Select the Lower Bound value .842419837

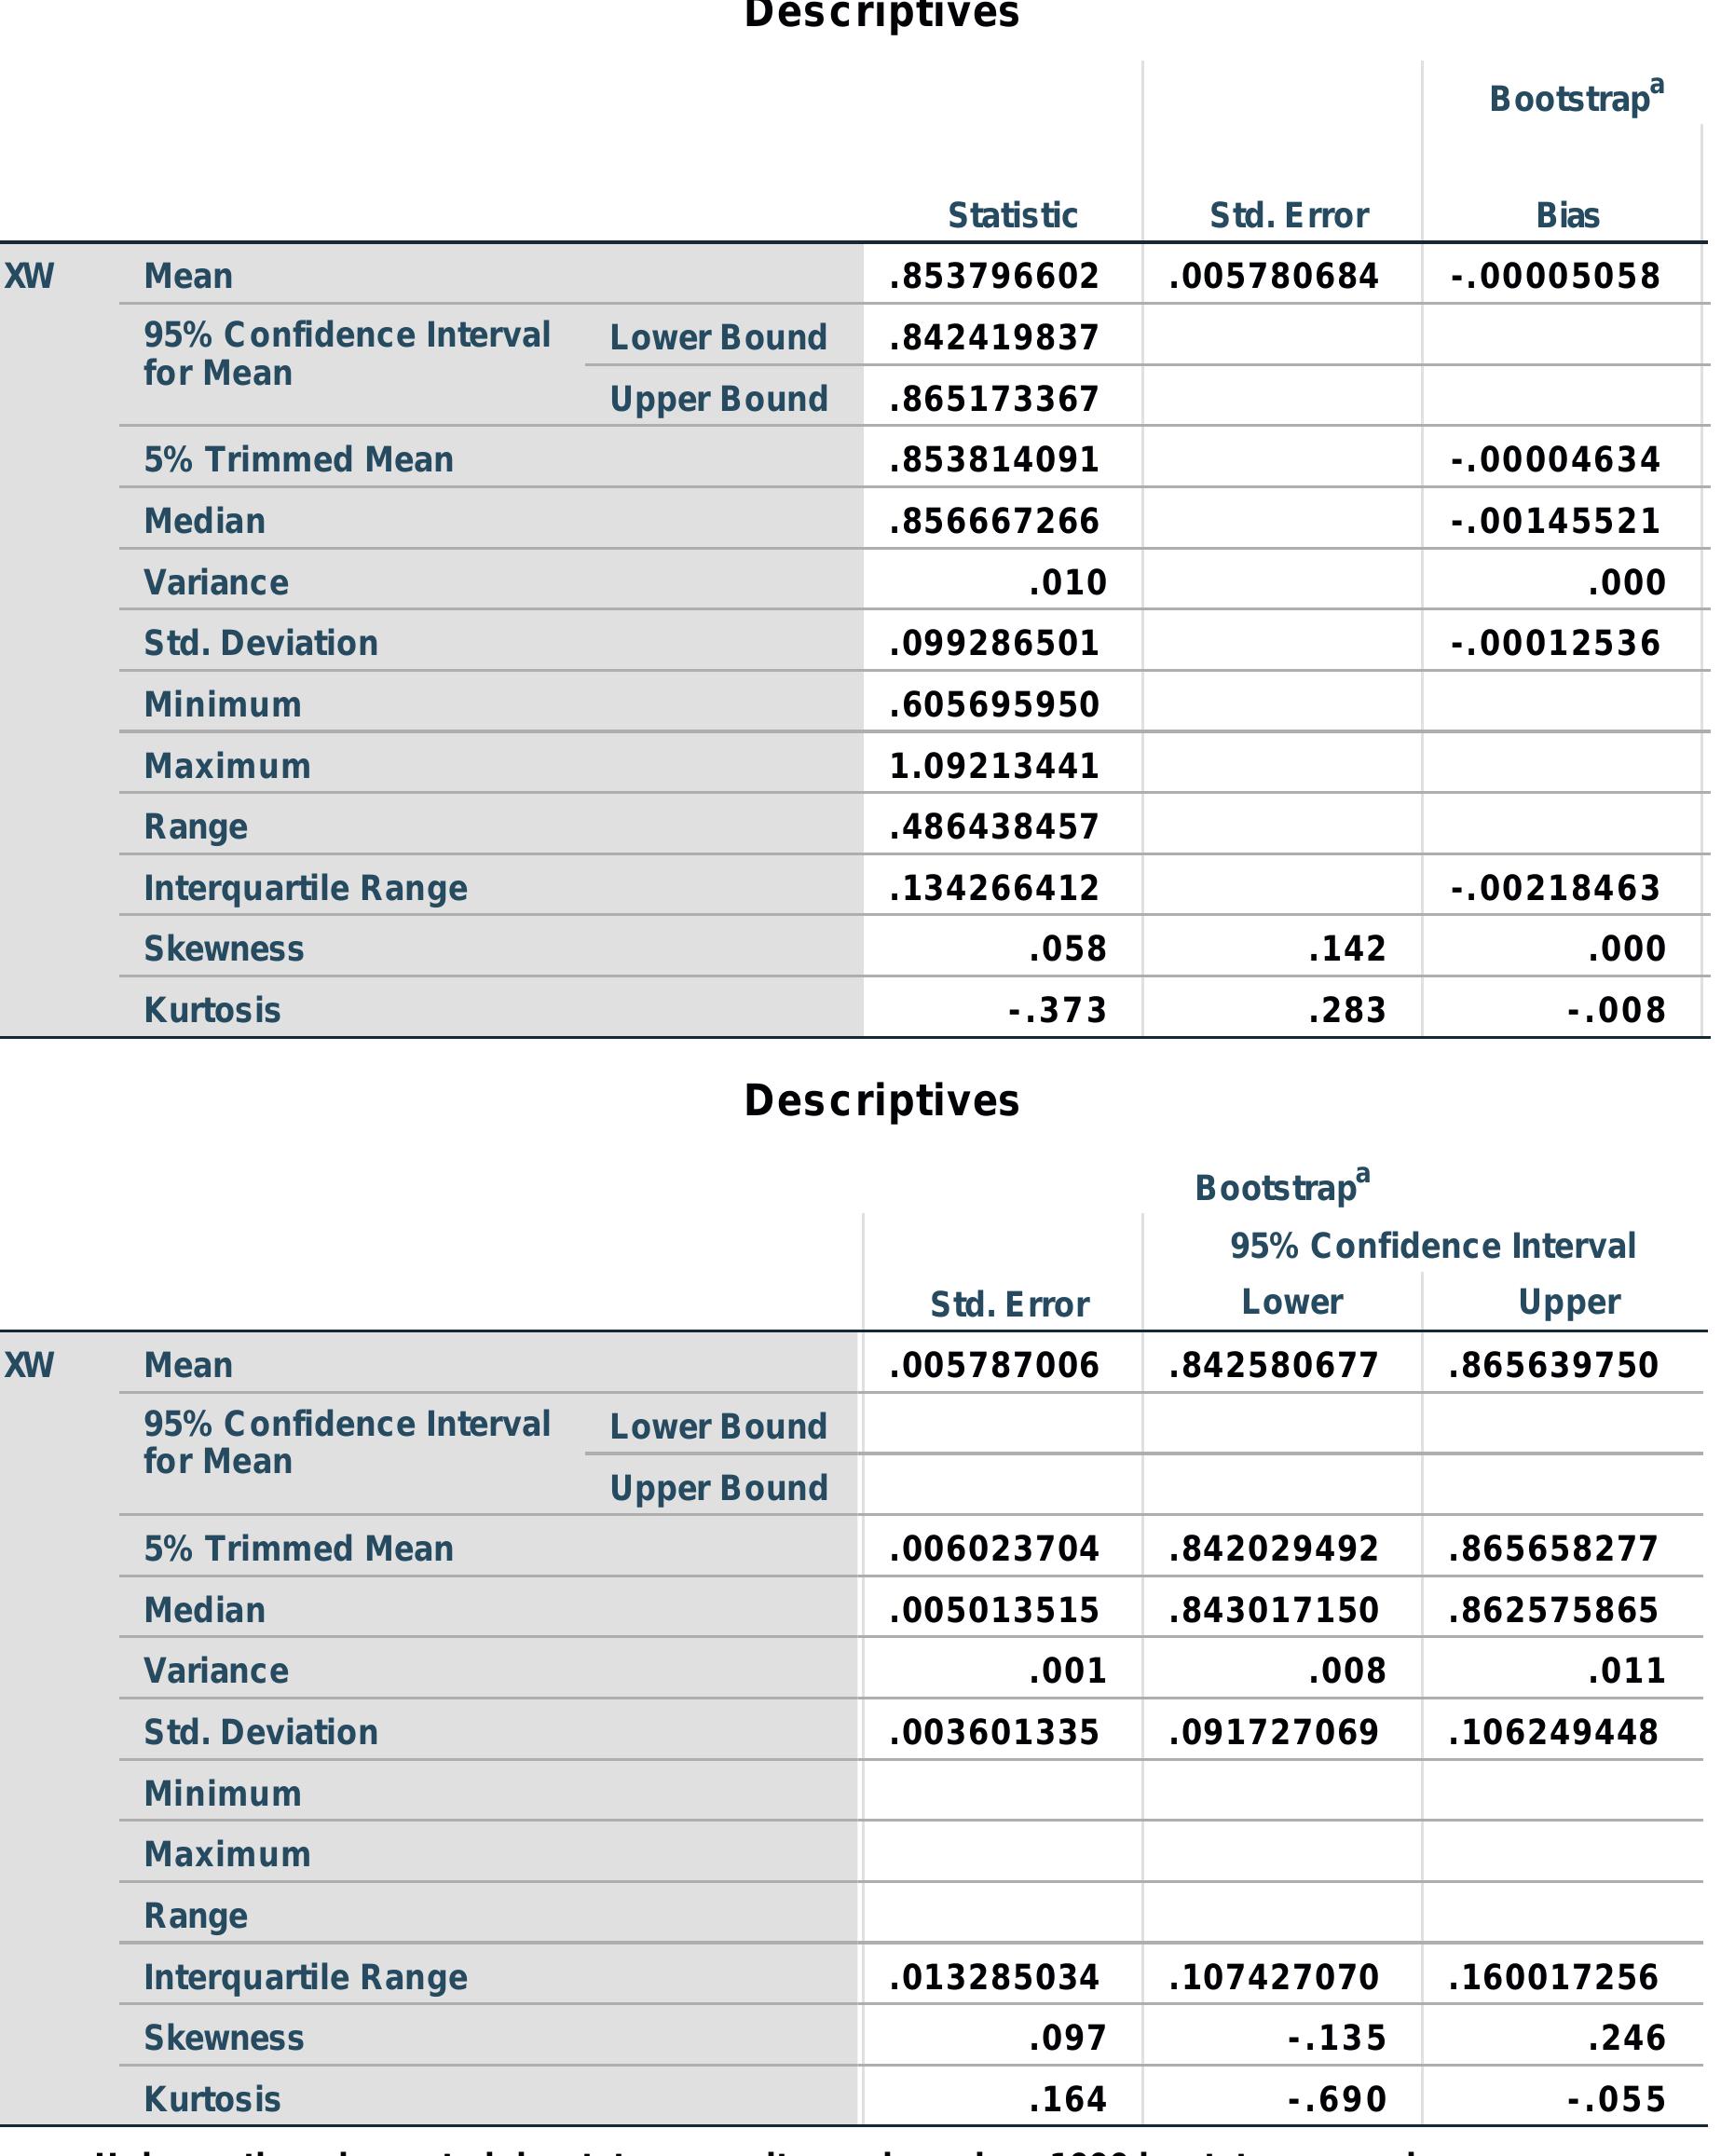(994, 338)
